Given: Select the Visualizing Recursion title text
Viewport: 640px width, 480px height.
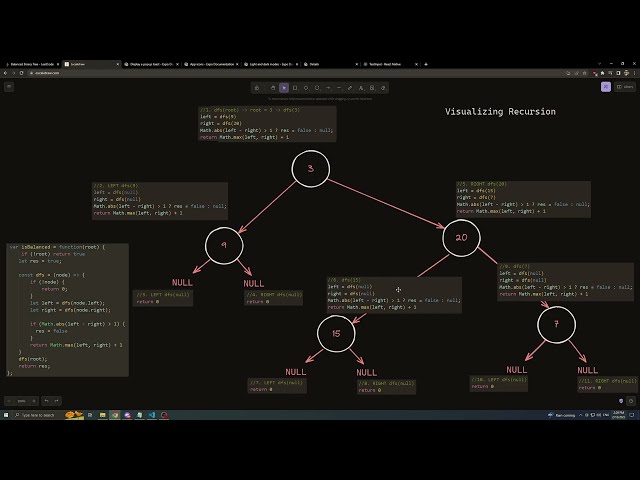Looking at the screenshot, I should pyautogui.click(x=500, y=112).
